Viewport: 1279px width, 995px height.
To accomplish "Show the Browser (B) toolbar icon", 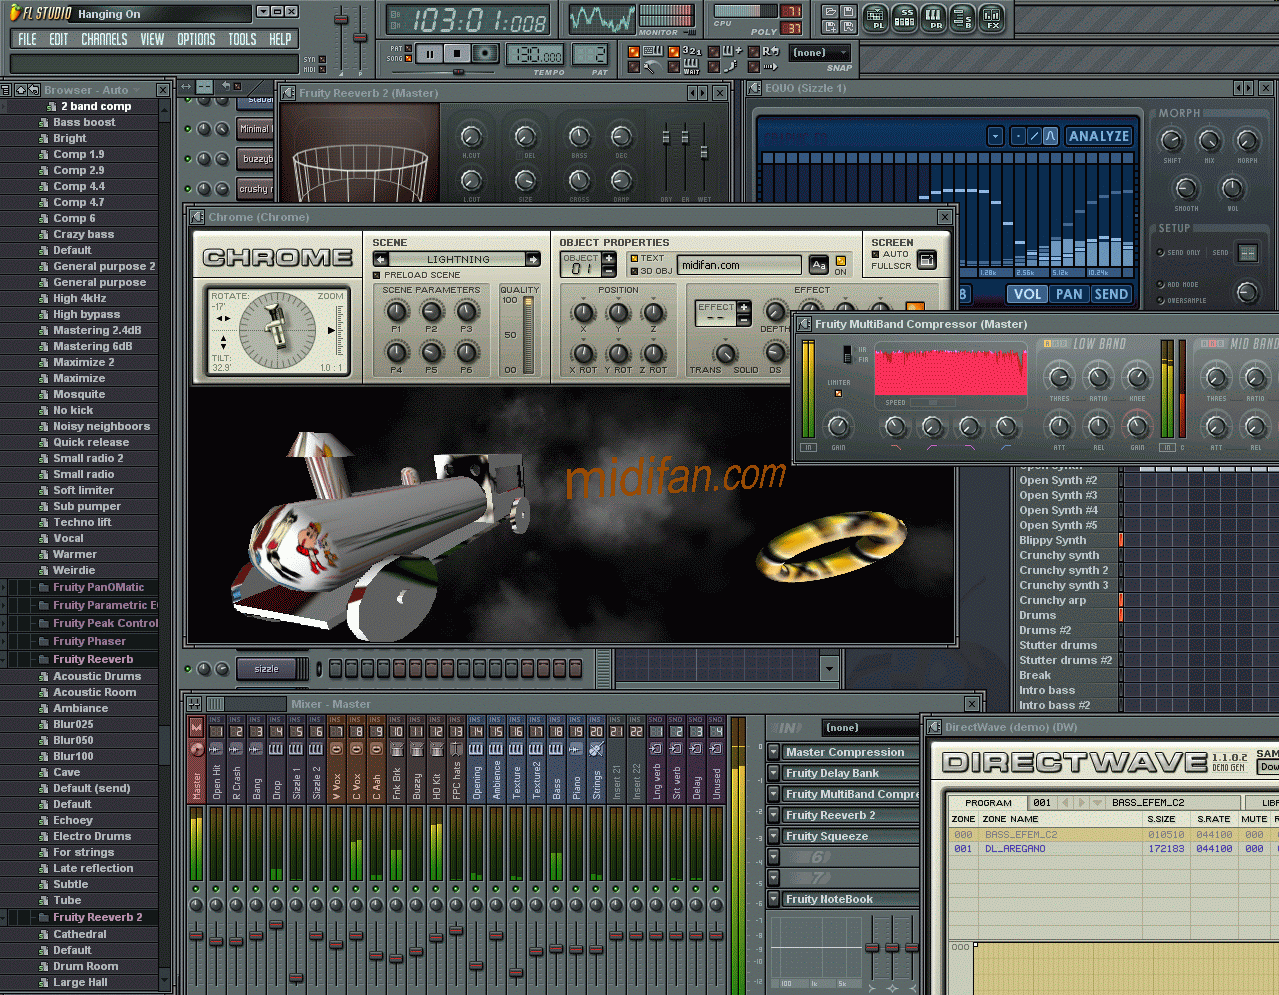I will pos(962,18).
